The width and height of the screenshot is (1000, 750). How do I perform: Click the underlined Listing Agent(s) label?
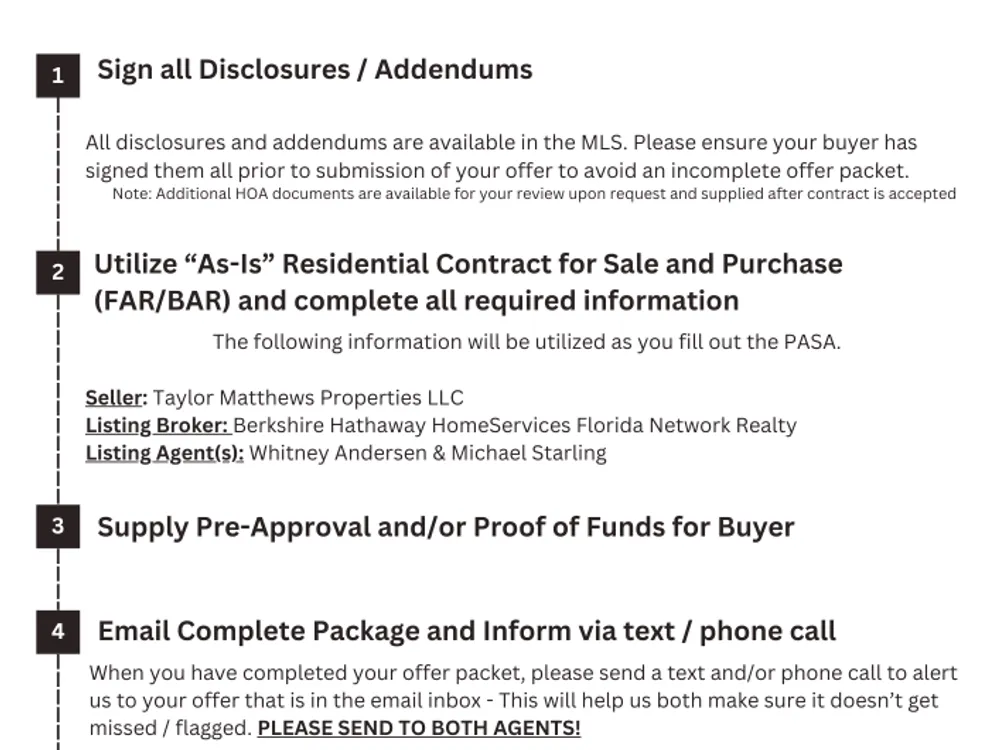click(165, 453)
